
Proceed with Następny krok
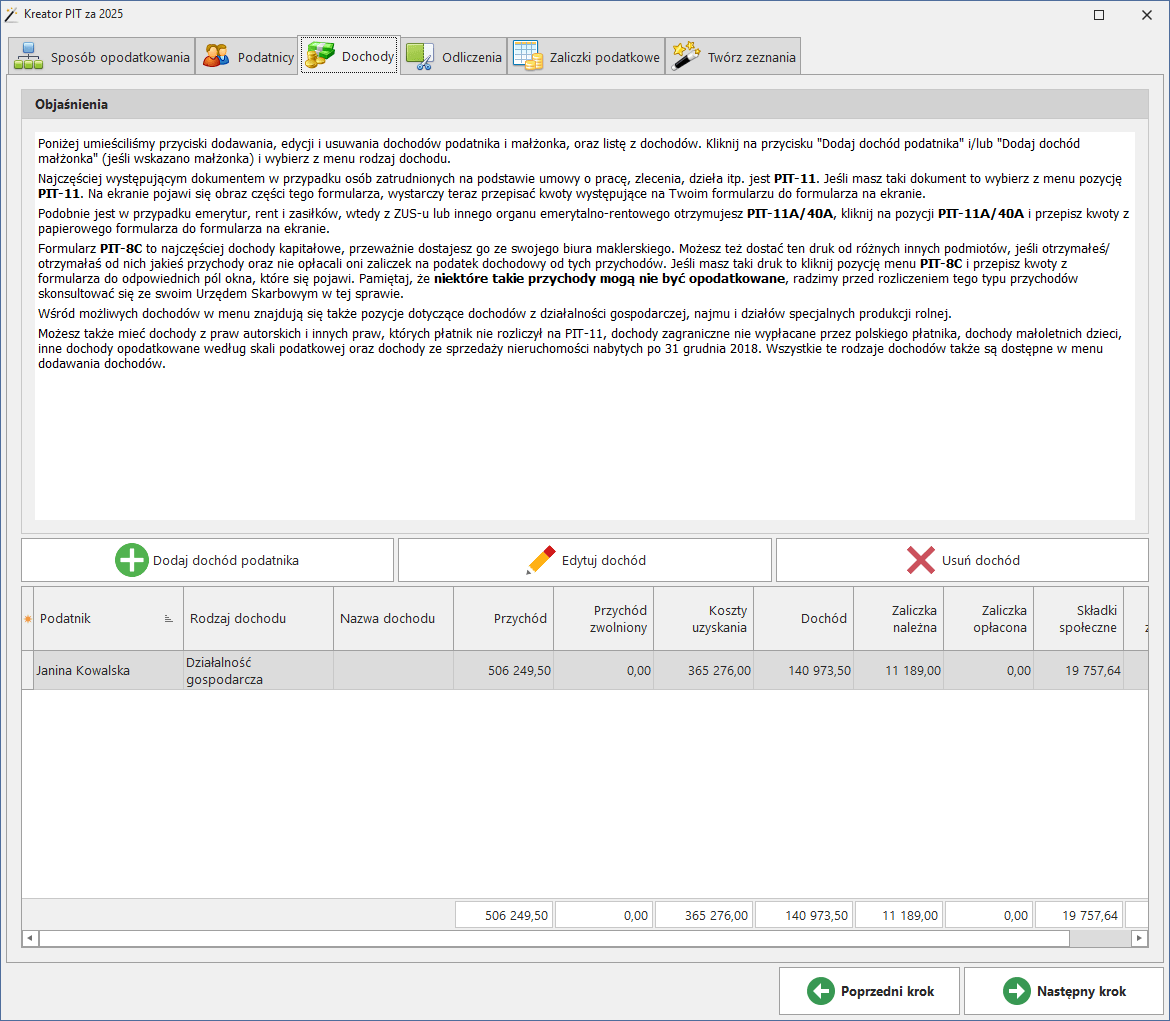tap(1064, 991)
